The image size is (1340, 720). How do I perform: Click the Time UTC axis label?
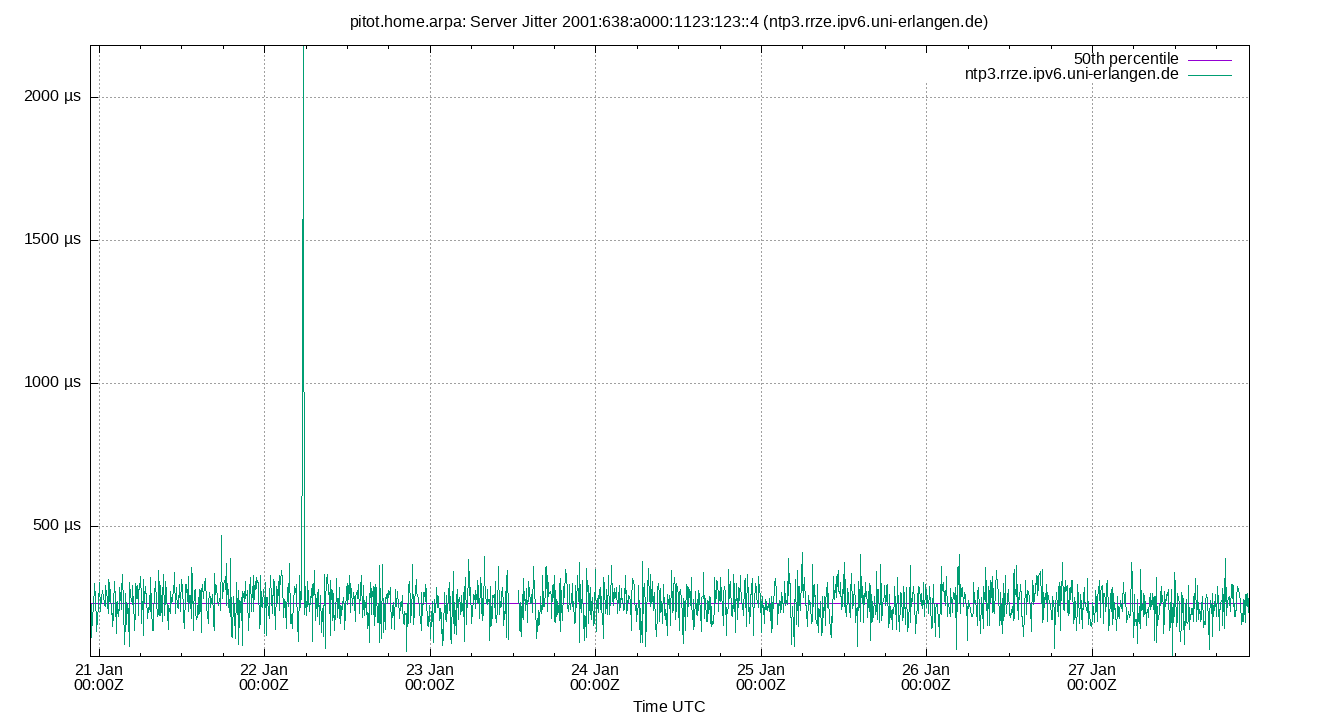pos(670,707)
